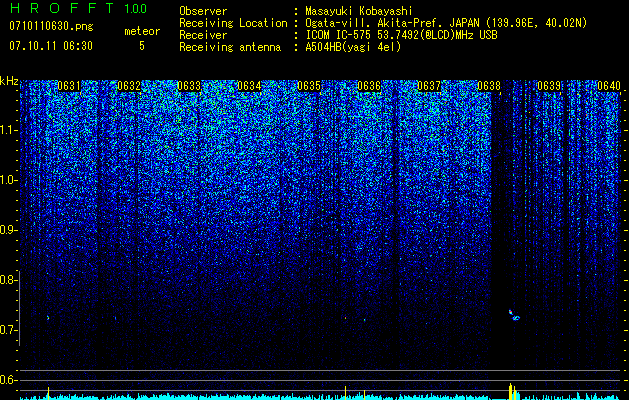Click the meteor count value 5

(x=142, y=46)
